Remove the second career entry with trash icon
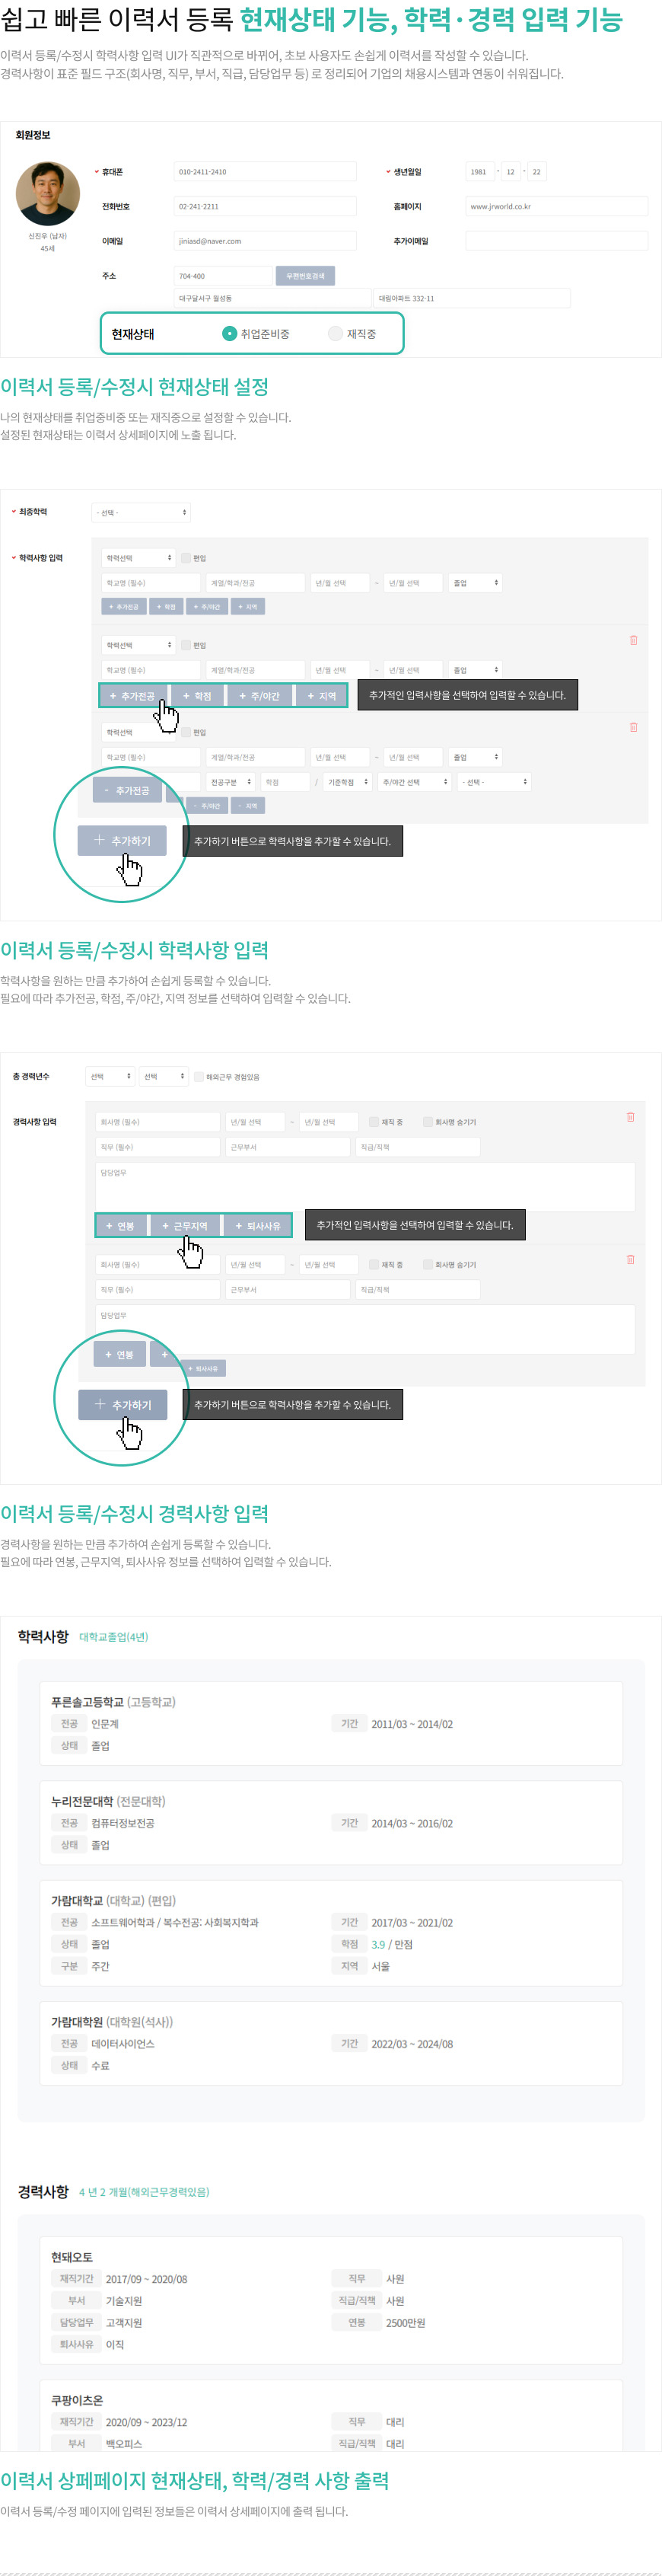Image resolution: width=662 pixels, height=2576 pixels. point(630,1260)
